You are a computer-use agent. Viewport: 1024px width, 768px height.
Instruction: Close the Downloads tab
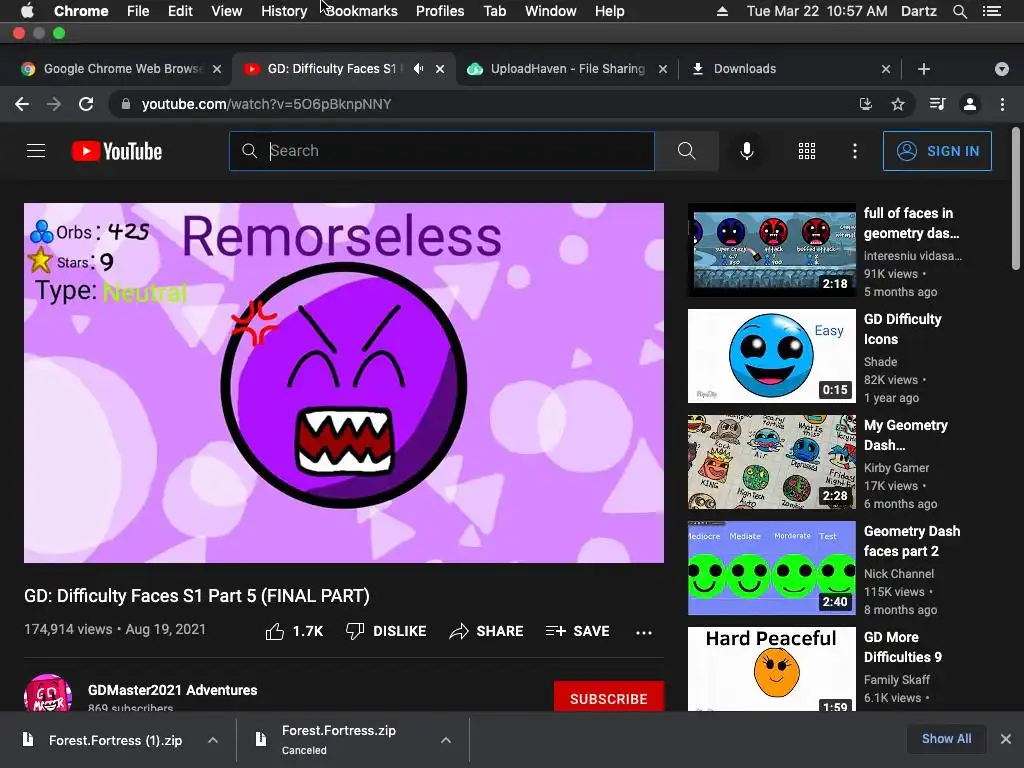[886, 69]
